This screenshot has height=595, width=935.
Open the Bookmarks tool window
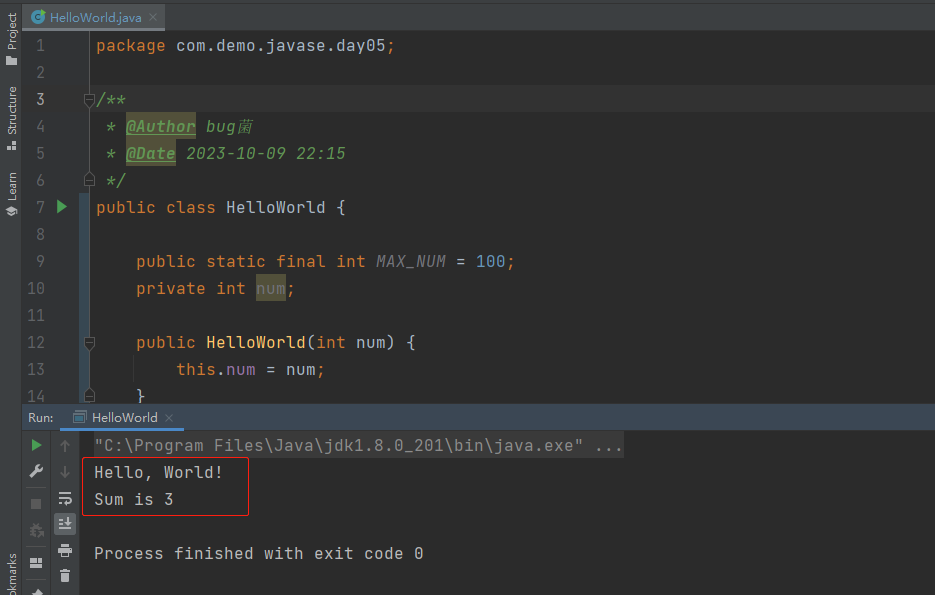click(9, 566)
